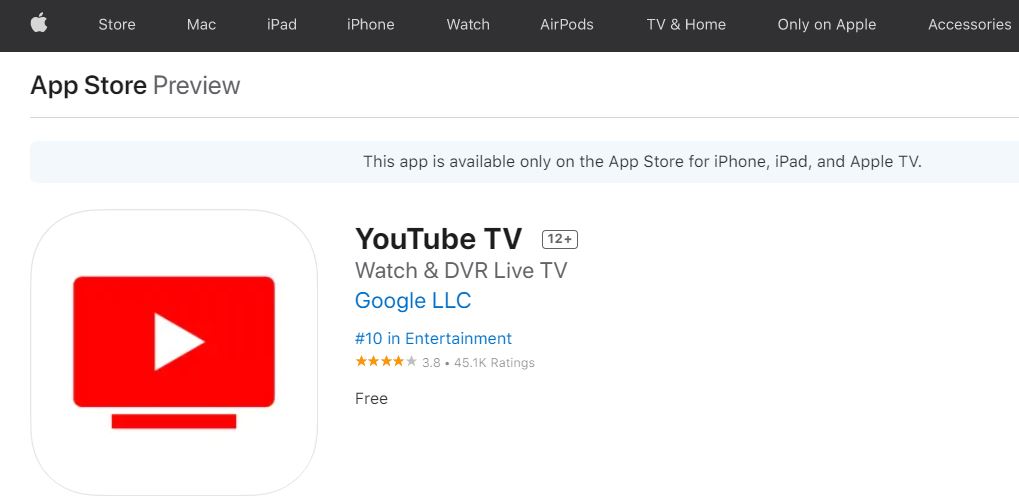Open the Watch navigation item
Screen dimensions: 1019x502
468,25
